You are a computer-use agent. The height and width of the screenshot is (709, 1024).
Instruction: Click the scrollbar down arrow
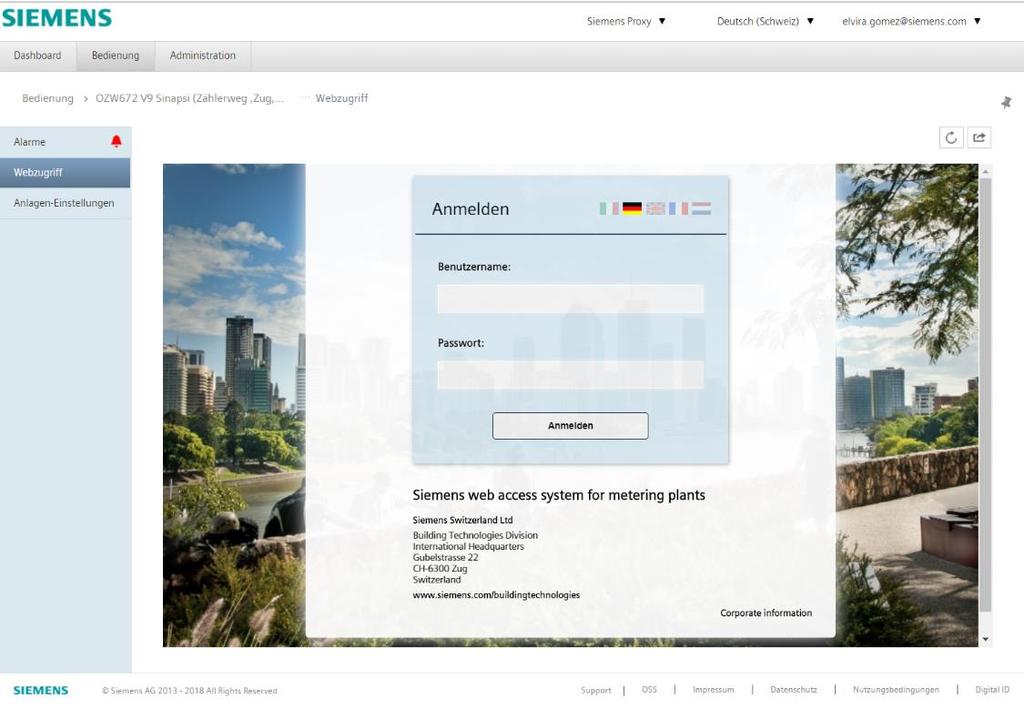(985, 639)
